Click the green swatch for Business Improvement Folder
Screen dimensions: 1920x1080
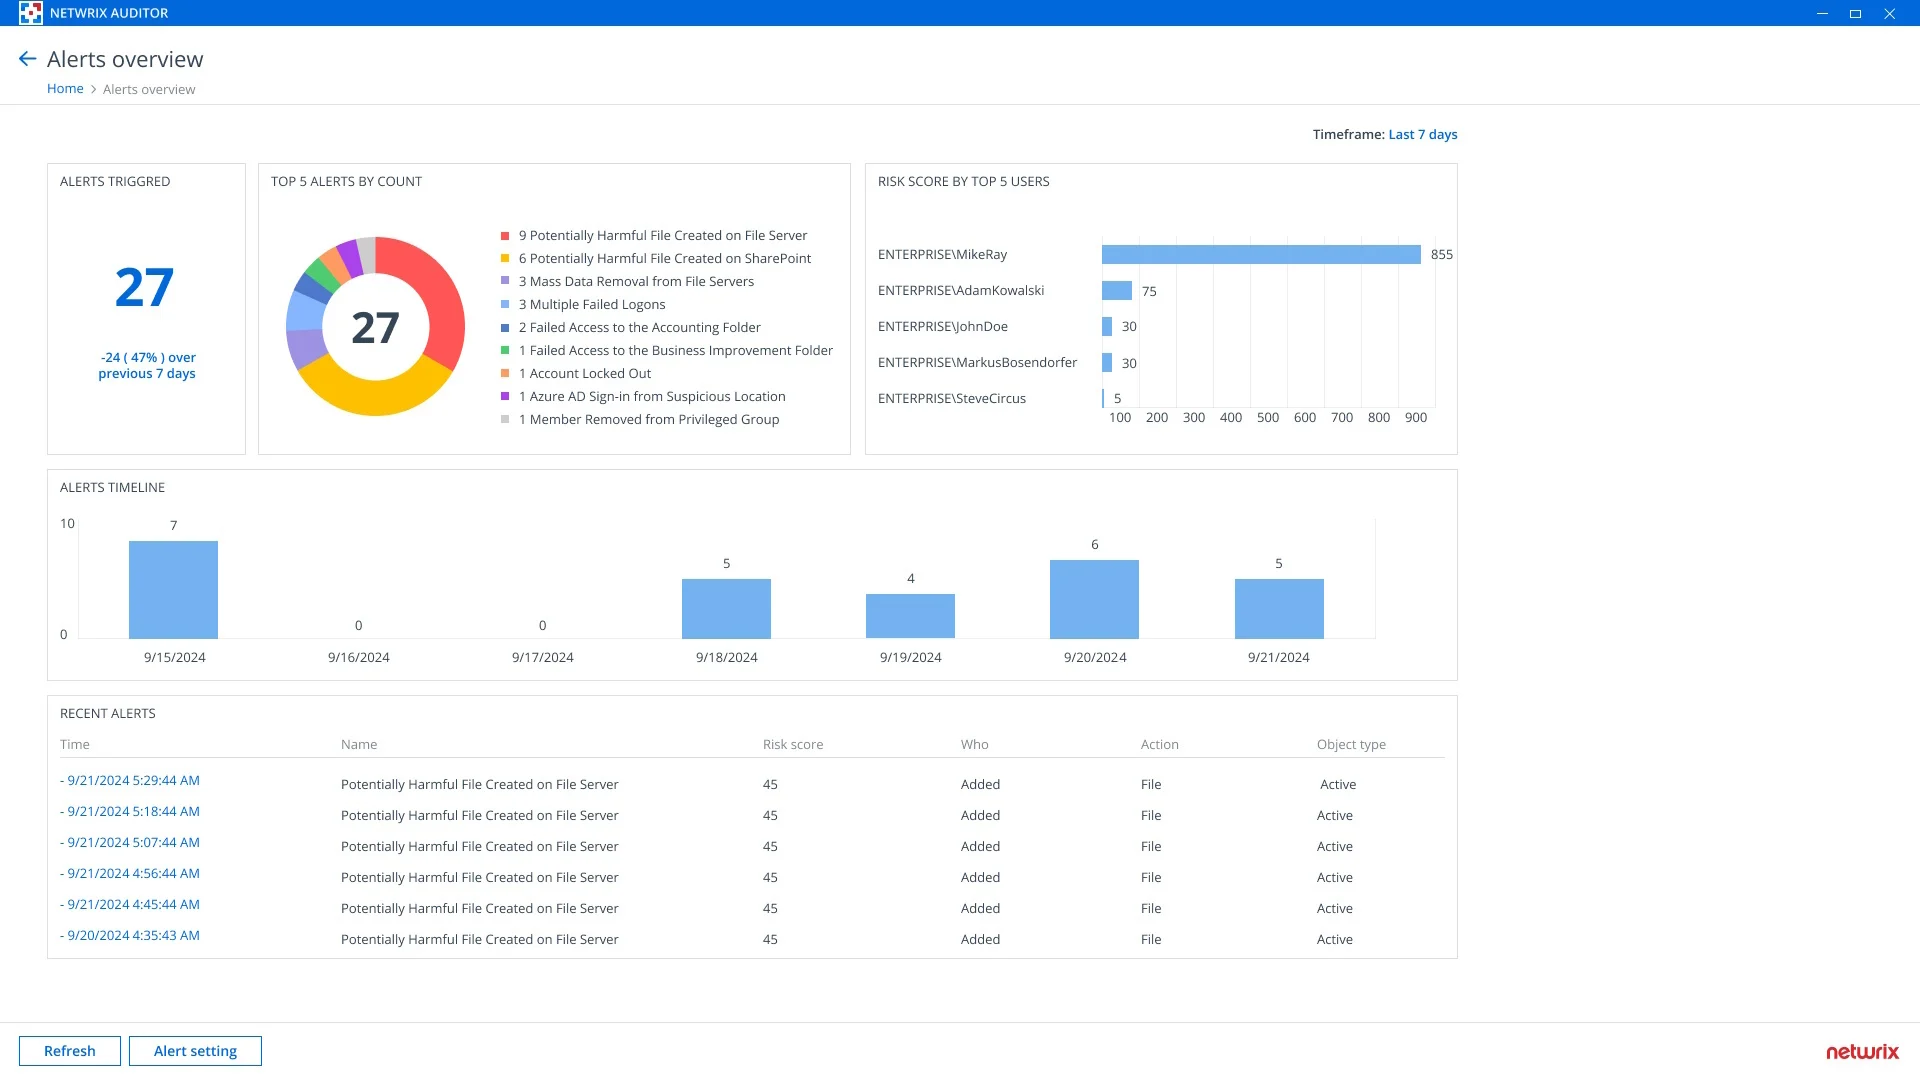coord(505,350)
